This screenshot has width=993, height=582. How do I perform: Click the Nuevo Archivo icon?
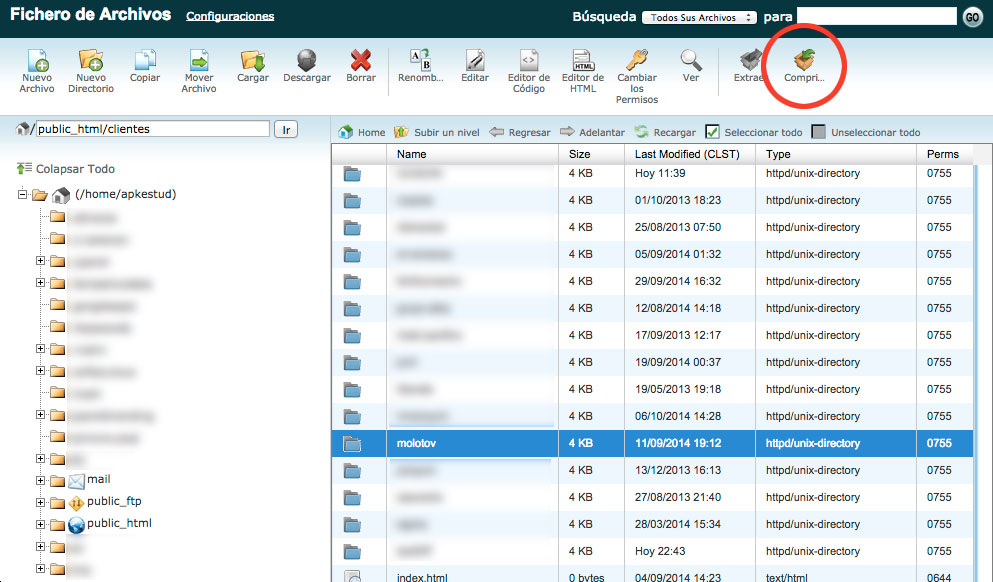(x=37, y=61)
